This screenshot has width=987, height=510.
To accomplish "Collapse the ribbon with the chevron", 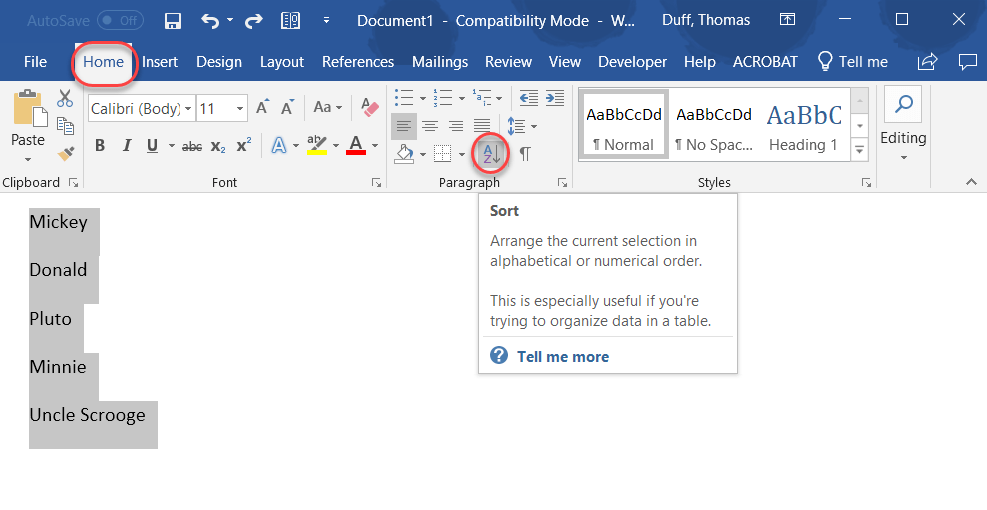I will point(971,182).
